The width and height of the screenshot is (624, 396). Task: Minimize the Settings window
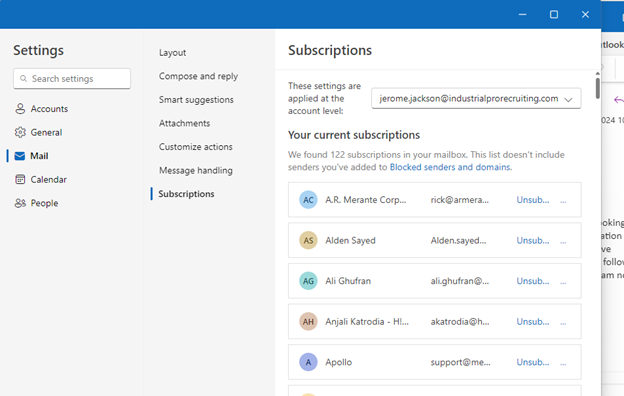(523, 14)
